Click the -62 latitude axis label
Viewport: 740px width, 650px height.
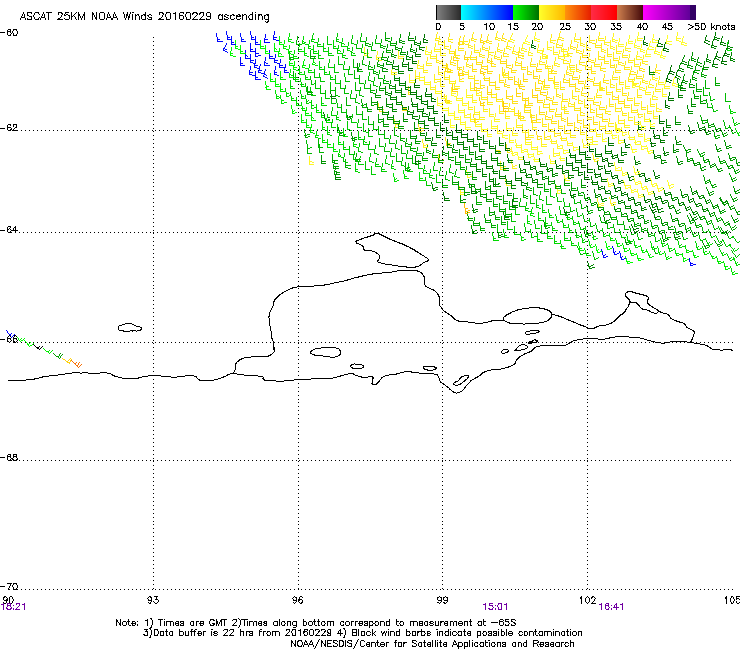[9, 128]
